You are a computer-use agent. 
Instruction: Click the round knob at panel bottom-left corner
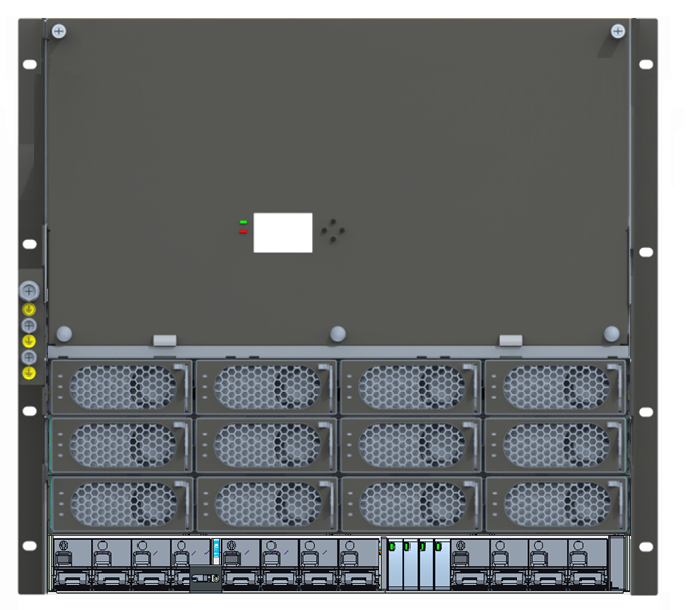tap(64, 333)
